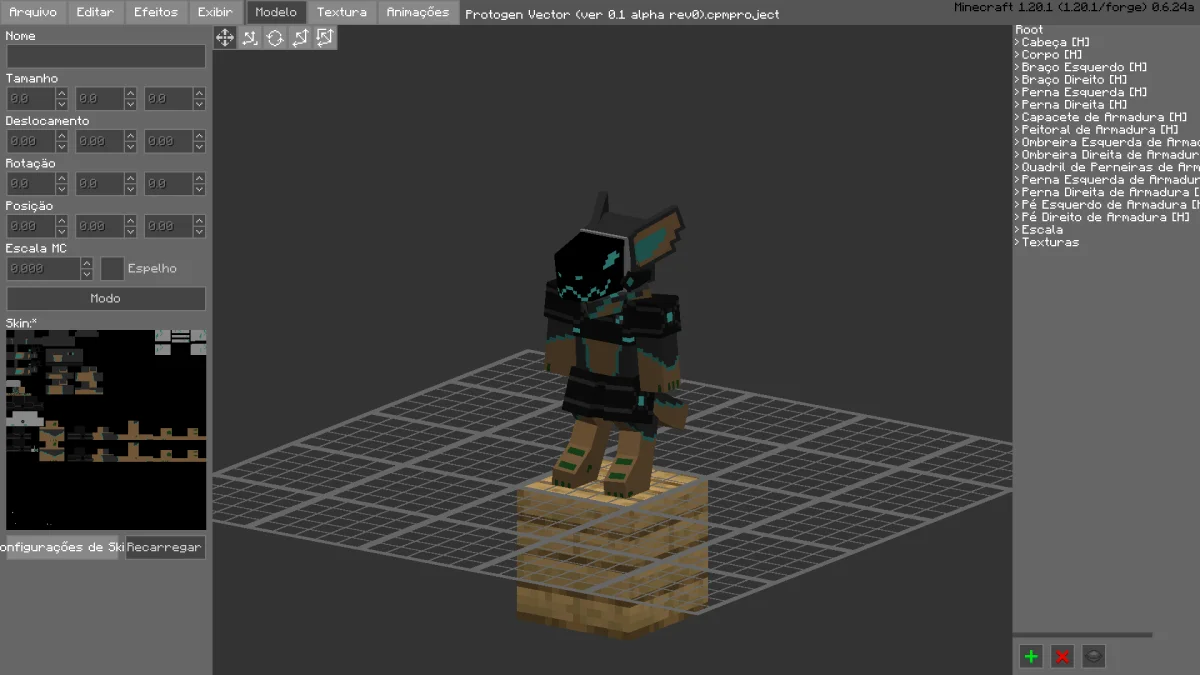Decrease the third Posição value with down arrow
Screen dimensions: 1200x675
(x=199, y=232)
